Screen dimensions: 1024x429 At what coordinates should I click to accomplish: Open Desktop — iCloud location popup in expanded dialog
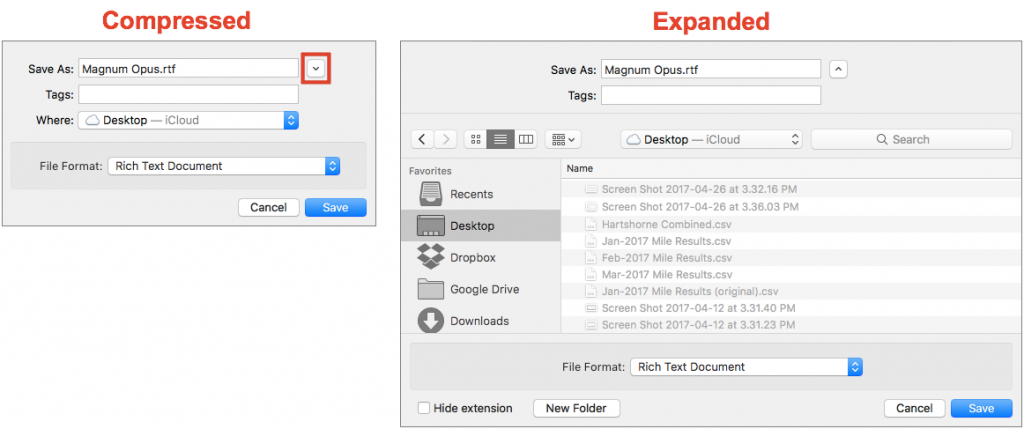(x=711, y=139)
